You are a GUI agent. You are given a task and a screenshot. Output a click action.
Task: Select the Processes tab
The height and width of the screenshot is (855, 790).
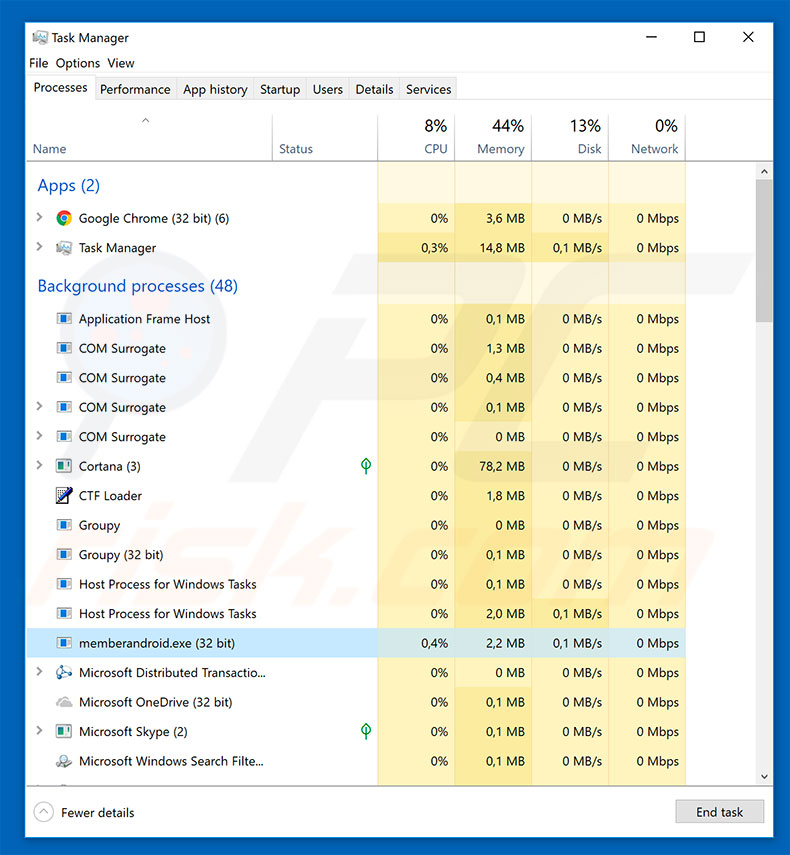tap(61, 88)
